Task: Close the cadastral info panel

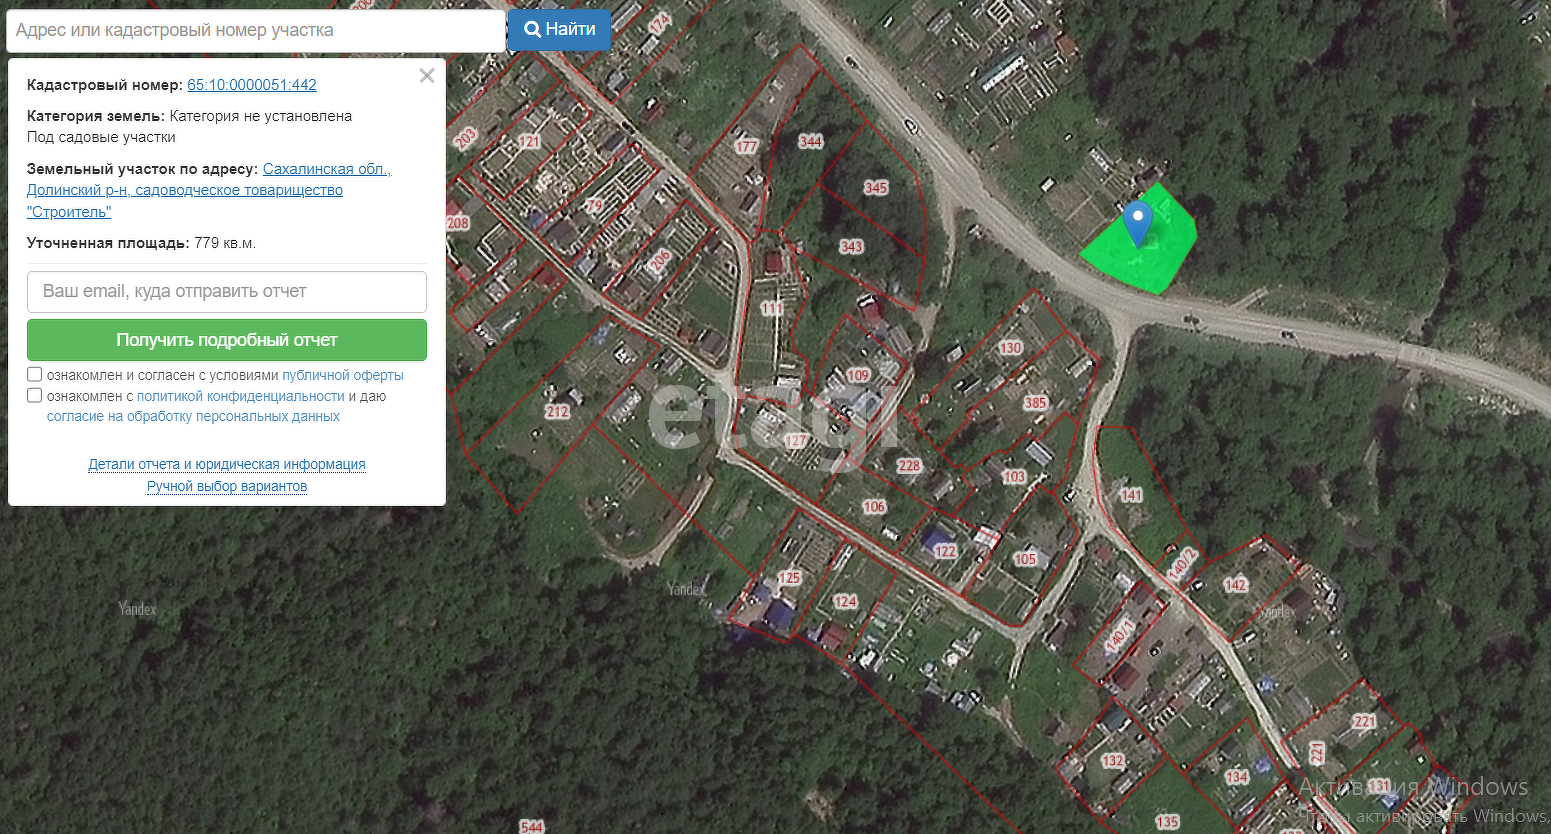Action: 427,76
